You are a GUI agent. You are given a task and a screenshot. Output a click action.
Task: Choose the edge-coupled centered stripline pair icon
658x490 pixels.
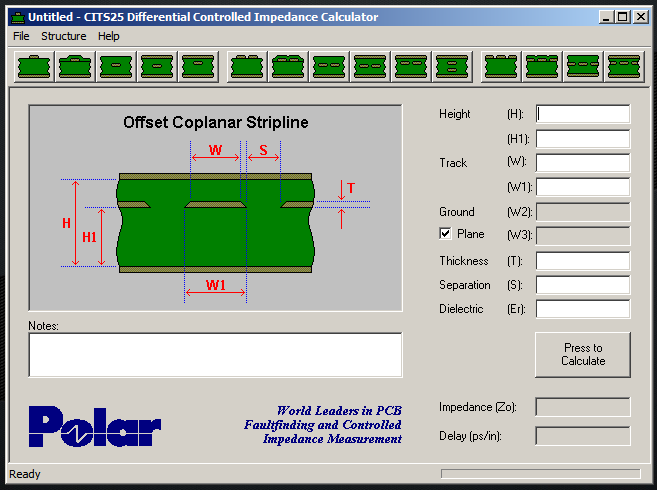coord(329,66)
